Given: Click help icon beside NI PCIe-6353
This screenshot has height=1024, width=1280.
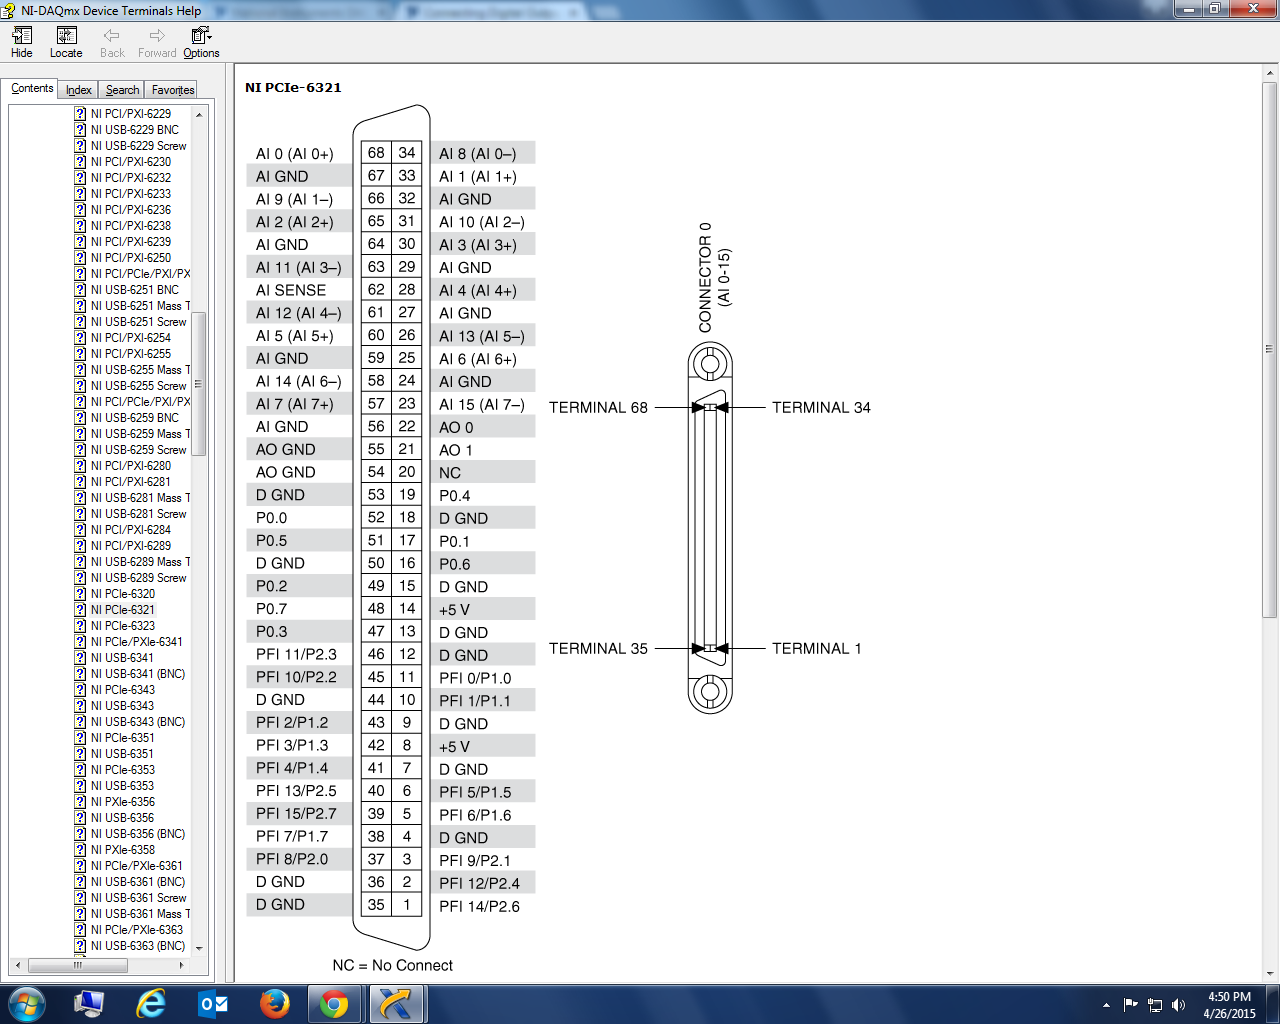Looking at the screenshot, I should coord(80,770).
